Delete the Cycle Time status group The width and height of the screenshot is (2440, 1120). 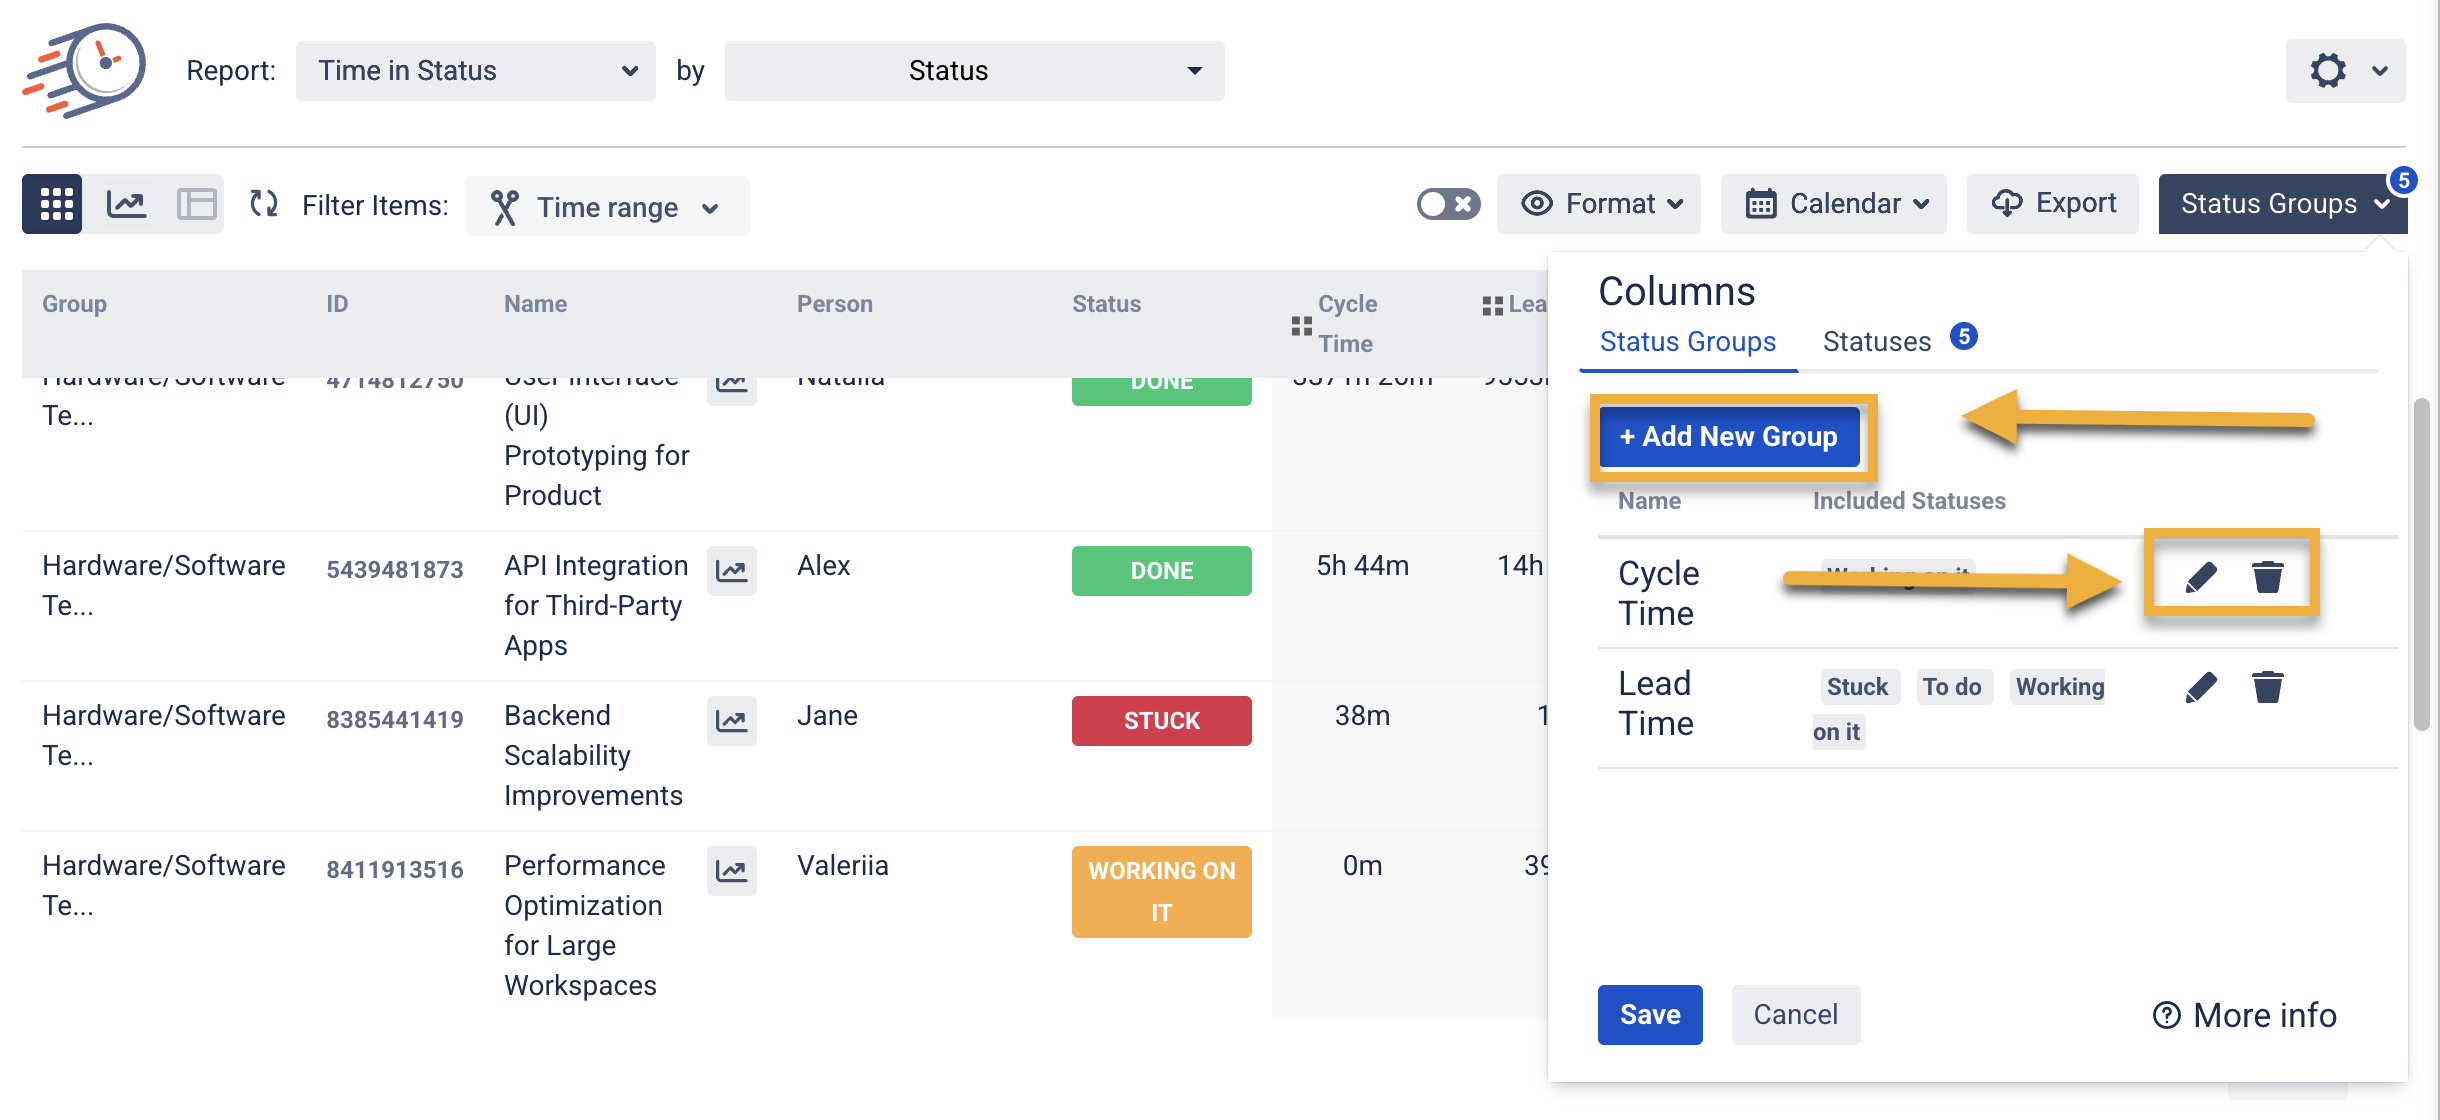[x=2267, y=577]
